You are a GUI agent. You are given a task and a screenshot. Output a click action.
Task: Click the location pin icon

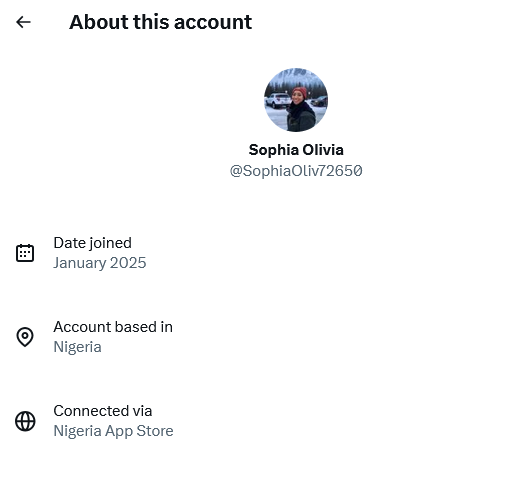coord(25,337)
